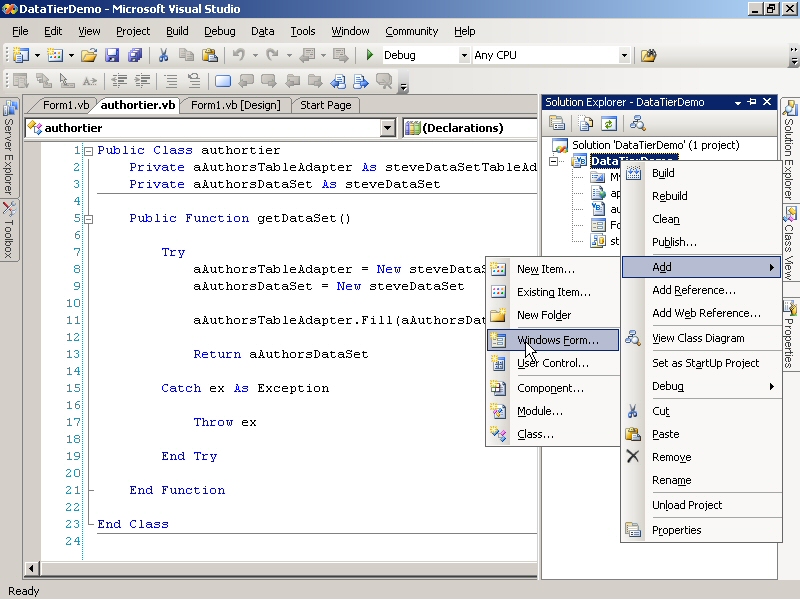Click editor horizontal scrollbar left arrow
This screenshot has height=600, width=800.
point(31,568)
